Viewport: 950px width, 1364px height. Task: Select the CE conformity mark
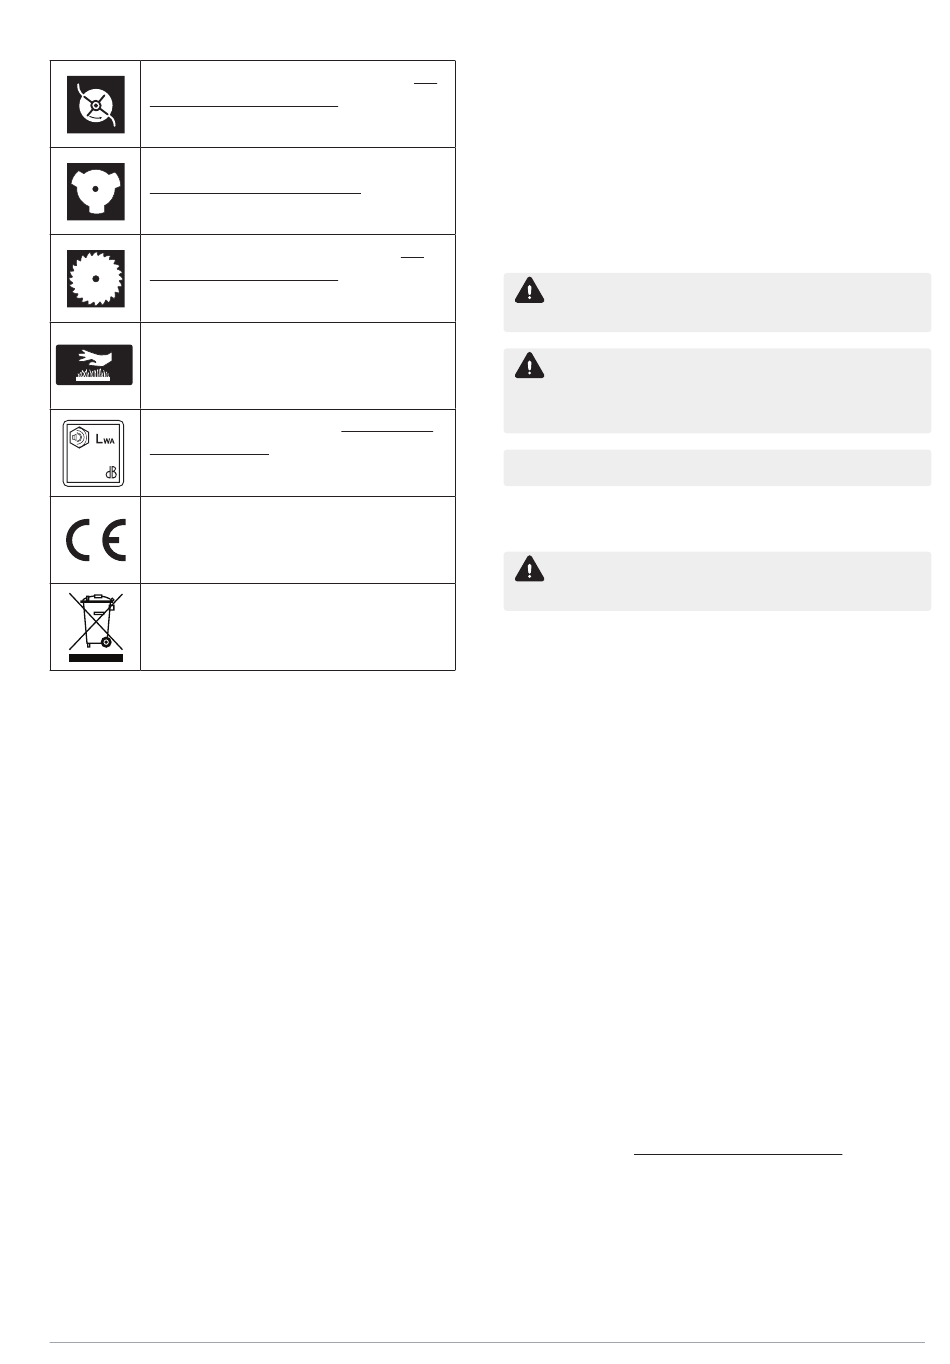(96, 541)
